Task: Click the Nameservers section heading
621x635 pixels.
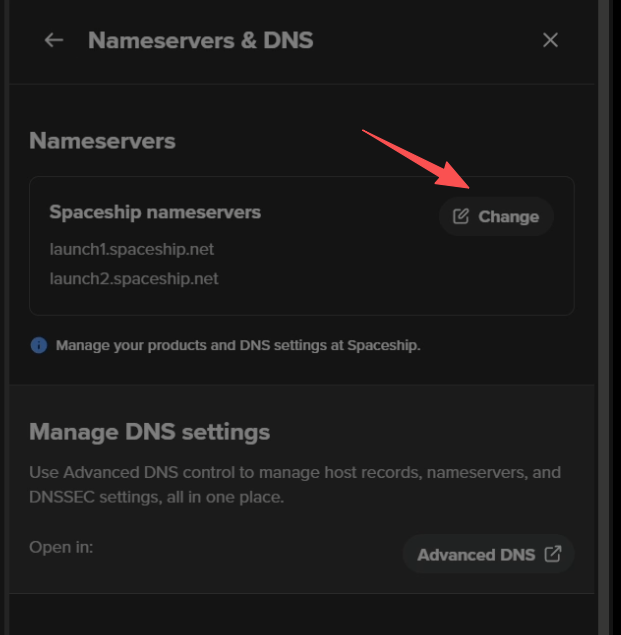Action: 102,141
